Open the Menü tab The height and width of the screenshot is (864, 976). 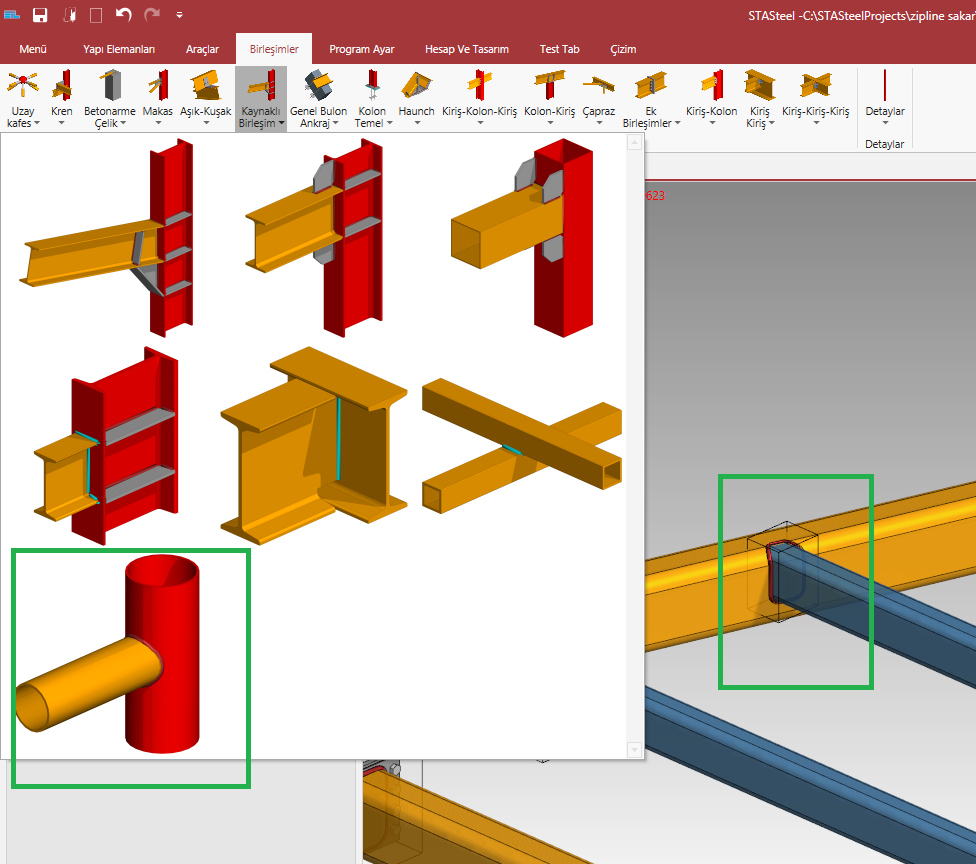(33, 49)
